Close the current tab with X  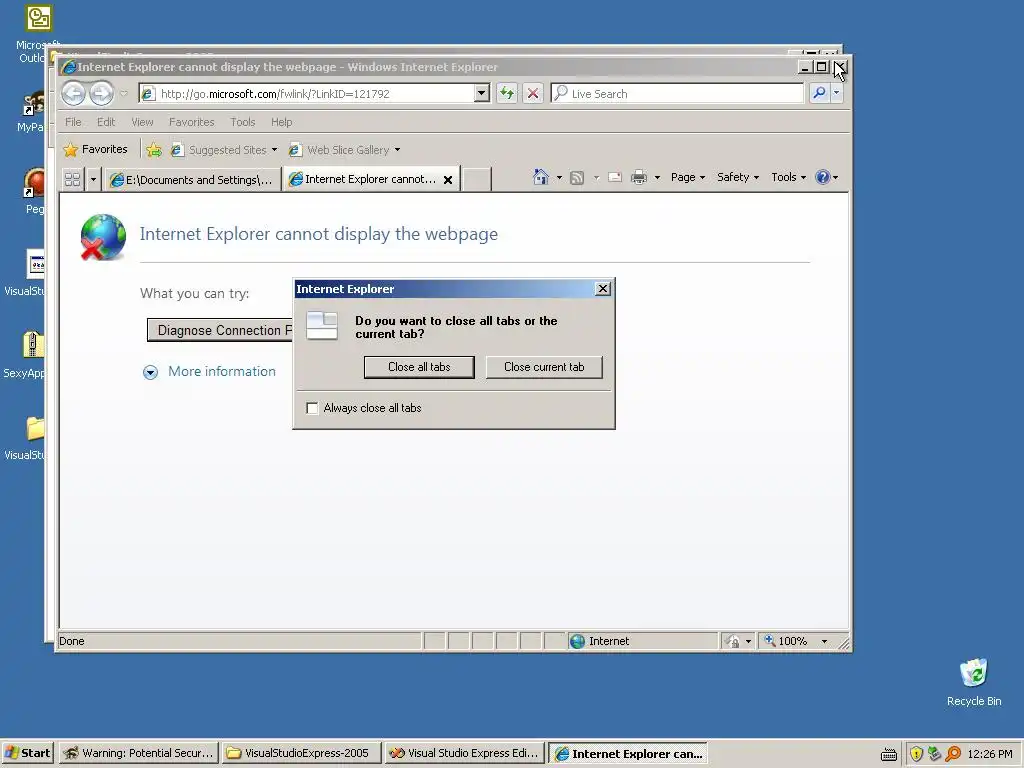(448, 180)
